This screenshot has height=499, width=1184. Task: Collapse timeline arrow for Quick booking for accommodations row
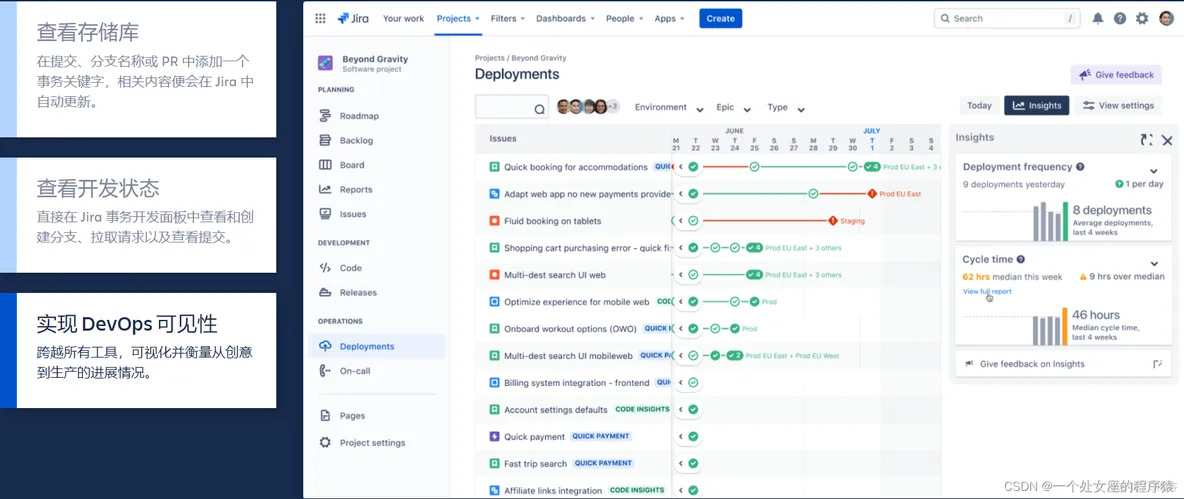[x=680, y=168]
